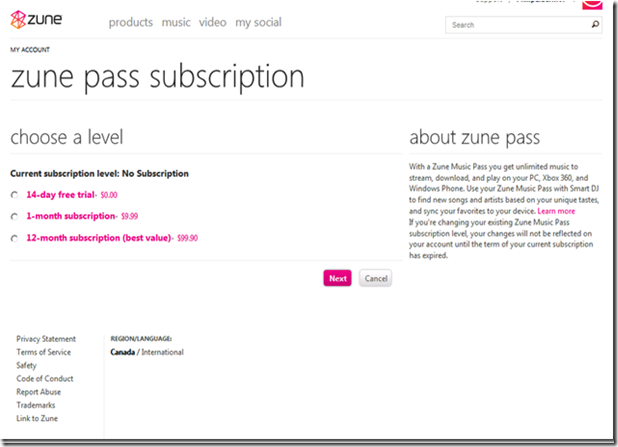The image size is (618, 447).
Task: Click the Report Abuse link
Action: coord(38,392)
